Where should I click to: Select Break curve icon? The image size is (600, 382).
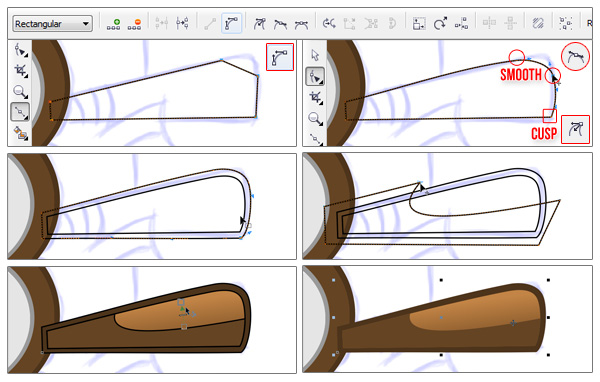point(182,23)
